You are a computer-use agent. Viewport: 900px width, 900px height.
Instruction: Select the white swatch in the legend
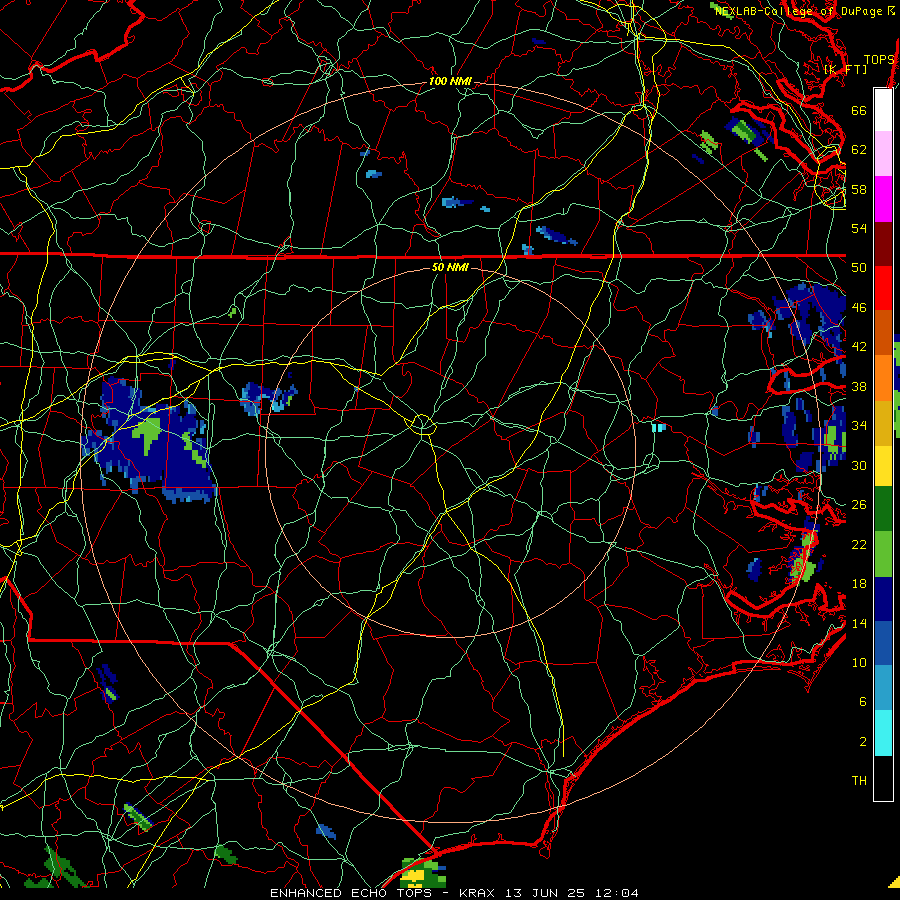pos(883,110)
